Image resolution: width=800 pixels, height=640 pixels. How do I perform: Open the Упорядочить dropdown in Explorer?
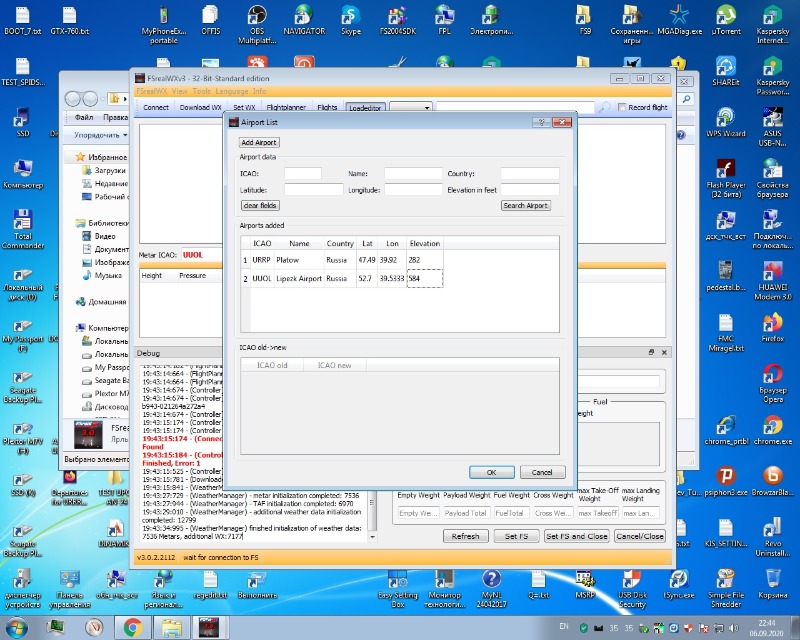coord(101,135)
